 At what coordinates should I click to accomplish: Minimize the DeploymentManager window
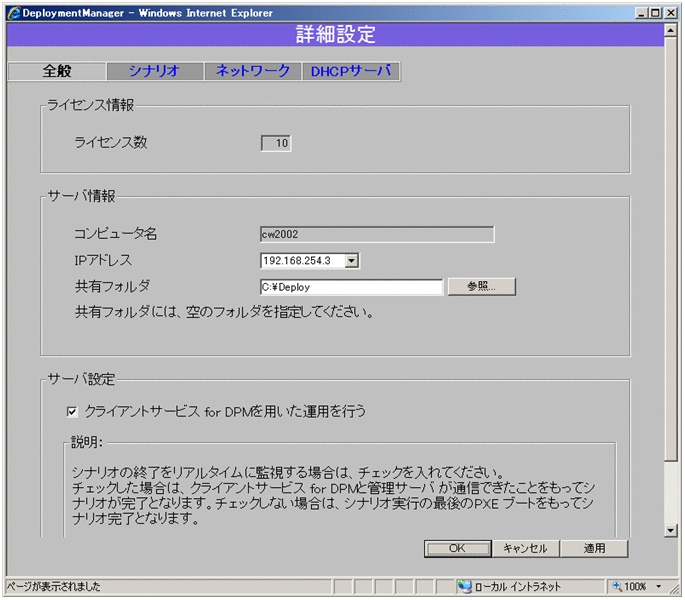tap(641, 13)
